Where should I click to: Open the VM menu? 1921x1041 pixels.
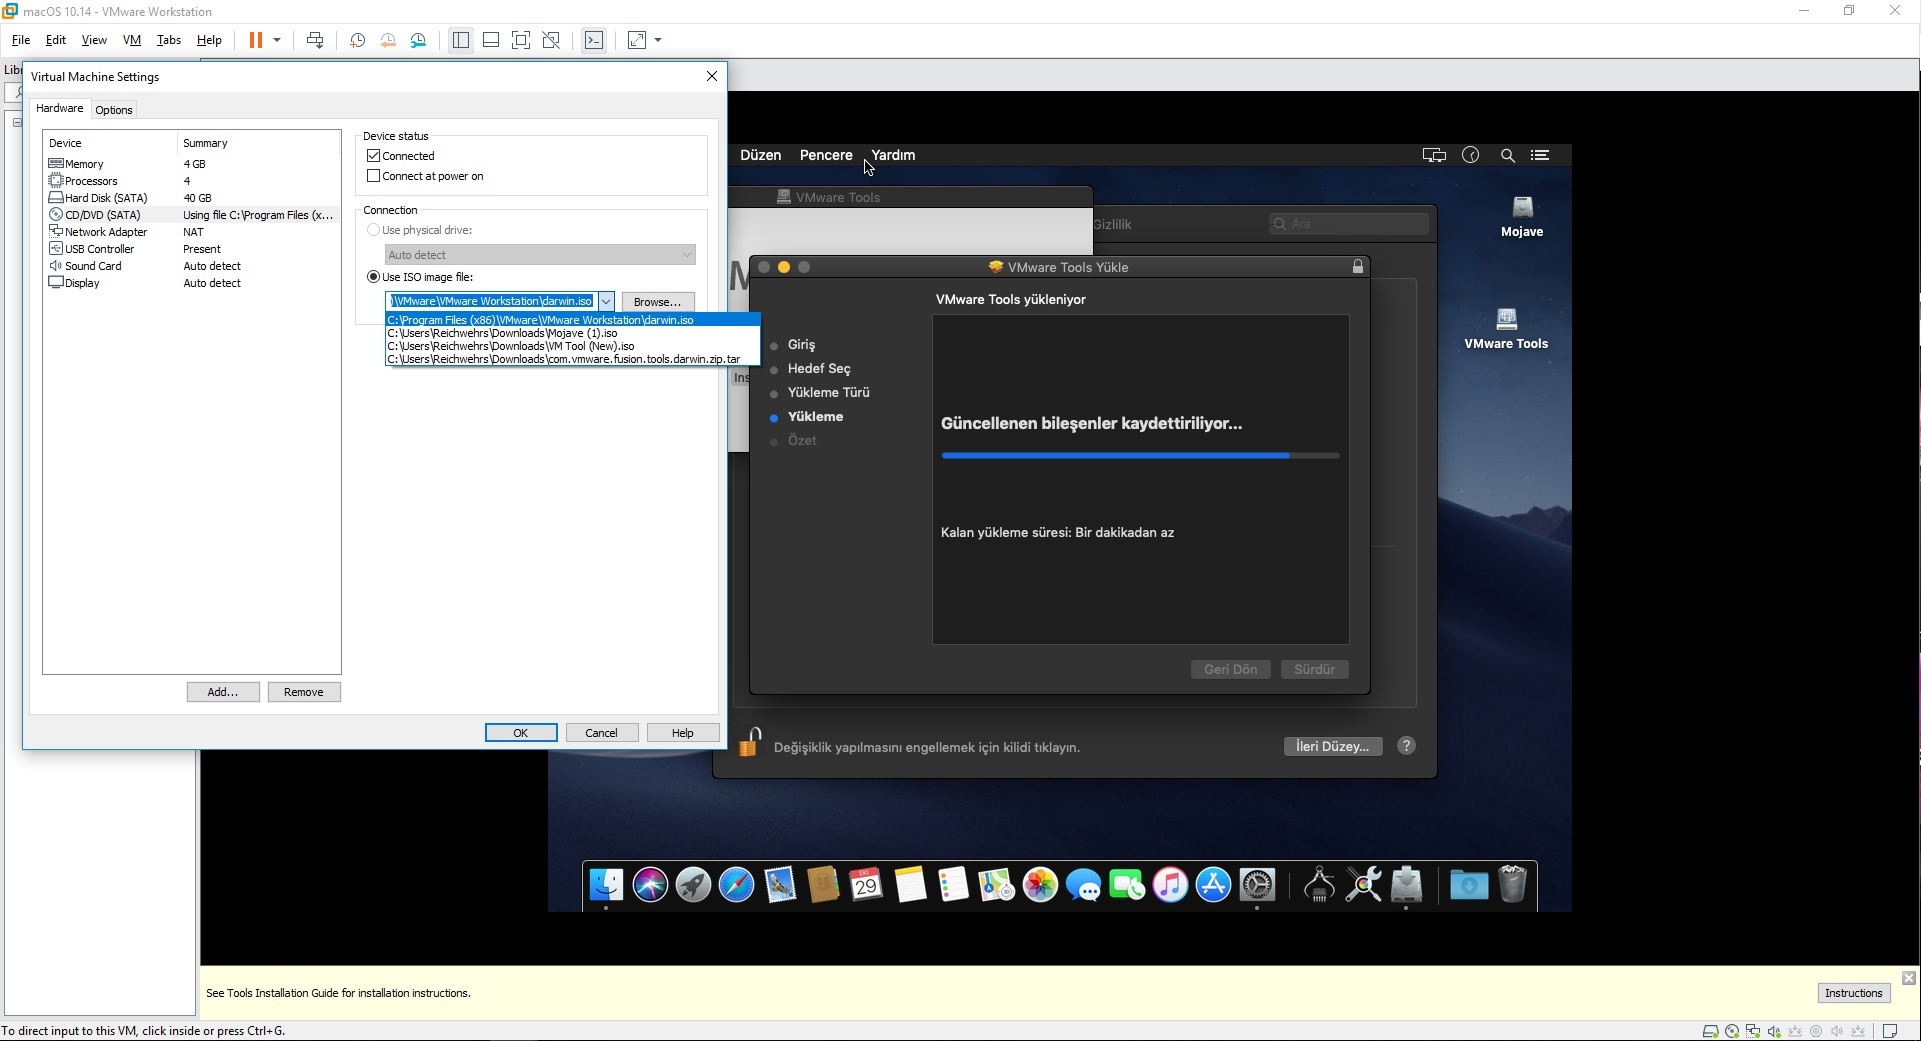pos(131,40)
